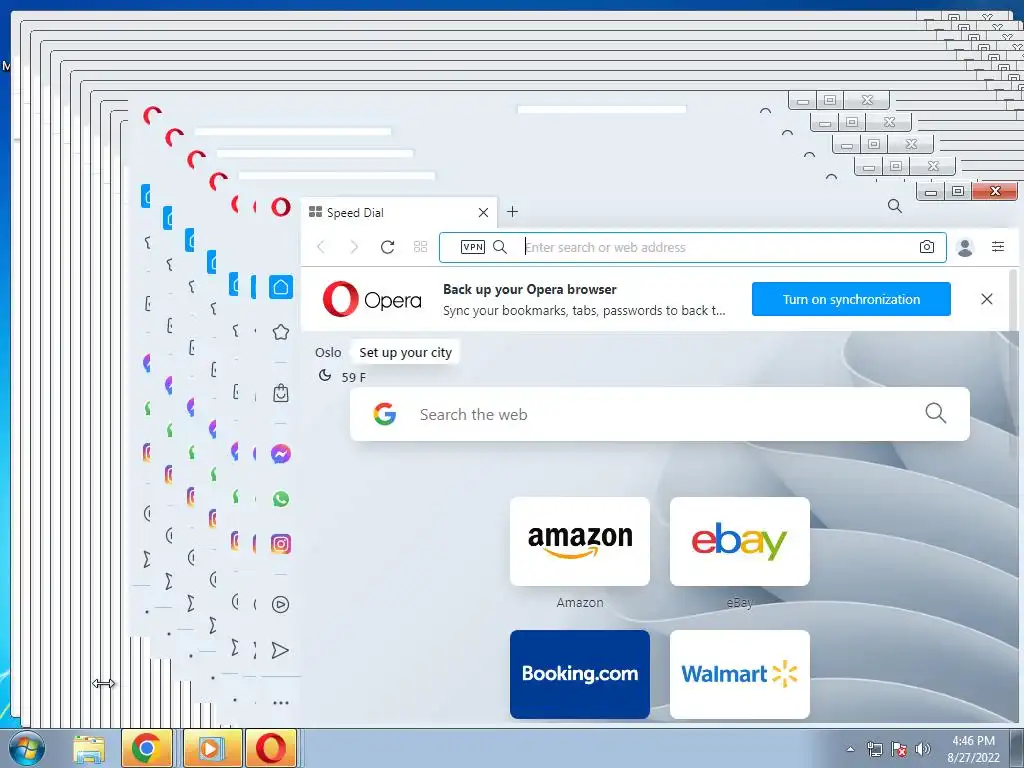
Task: Open the network tray icon
Action: pyautogui.click(x=874, y=749)
